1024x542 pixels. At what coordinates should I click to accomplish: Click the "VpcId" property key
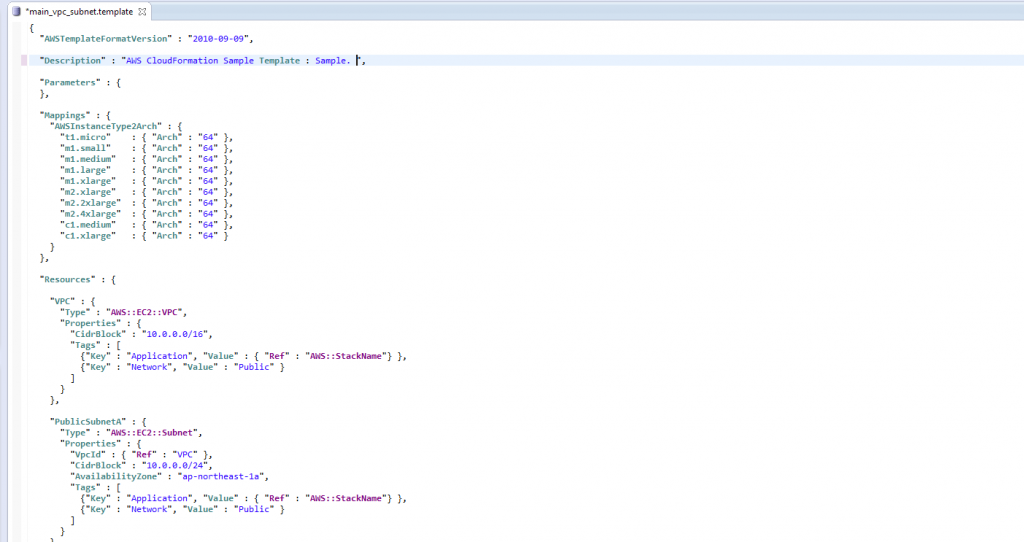(x=88, y=455)
